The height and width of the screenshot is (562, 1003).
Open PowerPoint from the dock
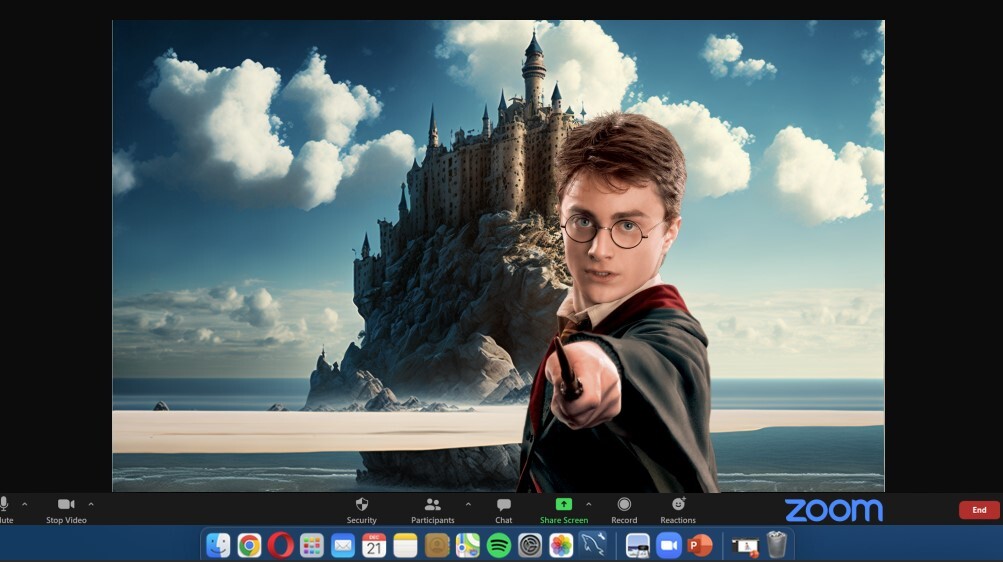(700, 545)
